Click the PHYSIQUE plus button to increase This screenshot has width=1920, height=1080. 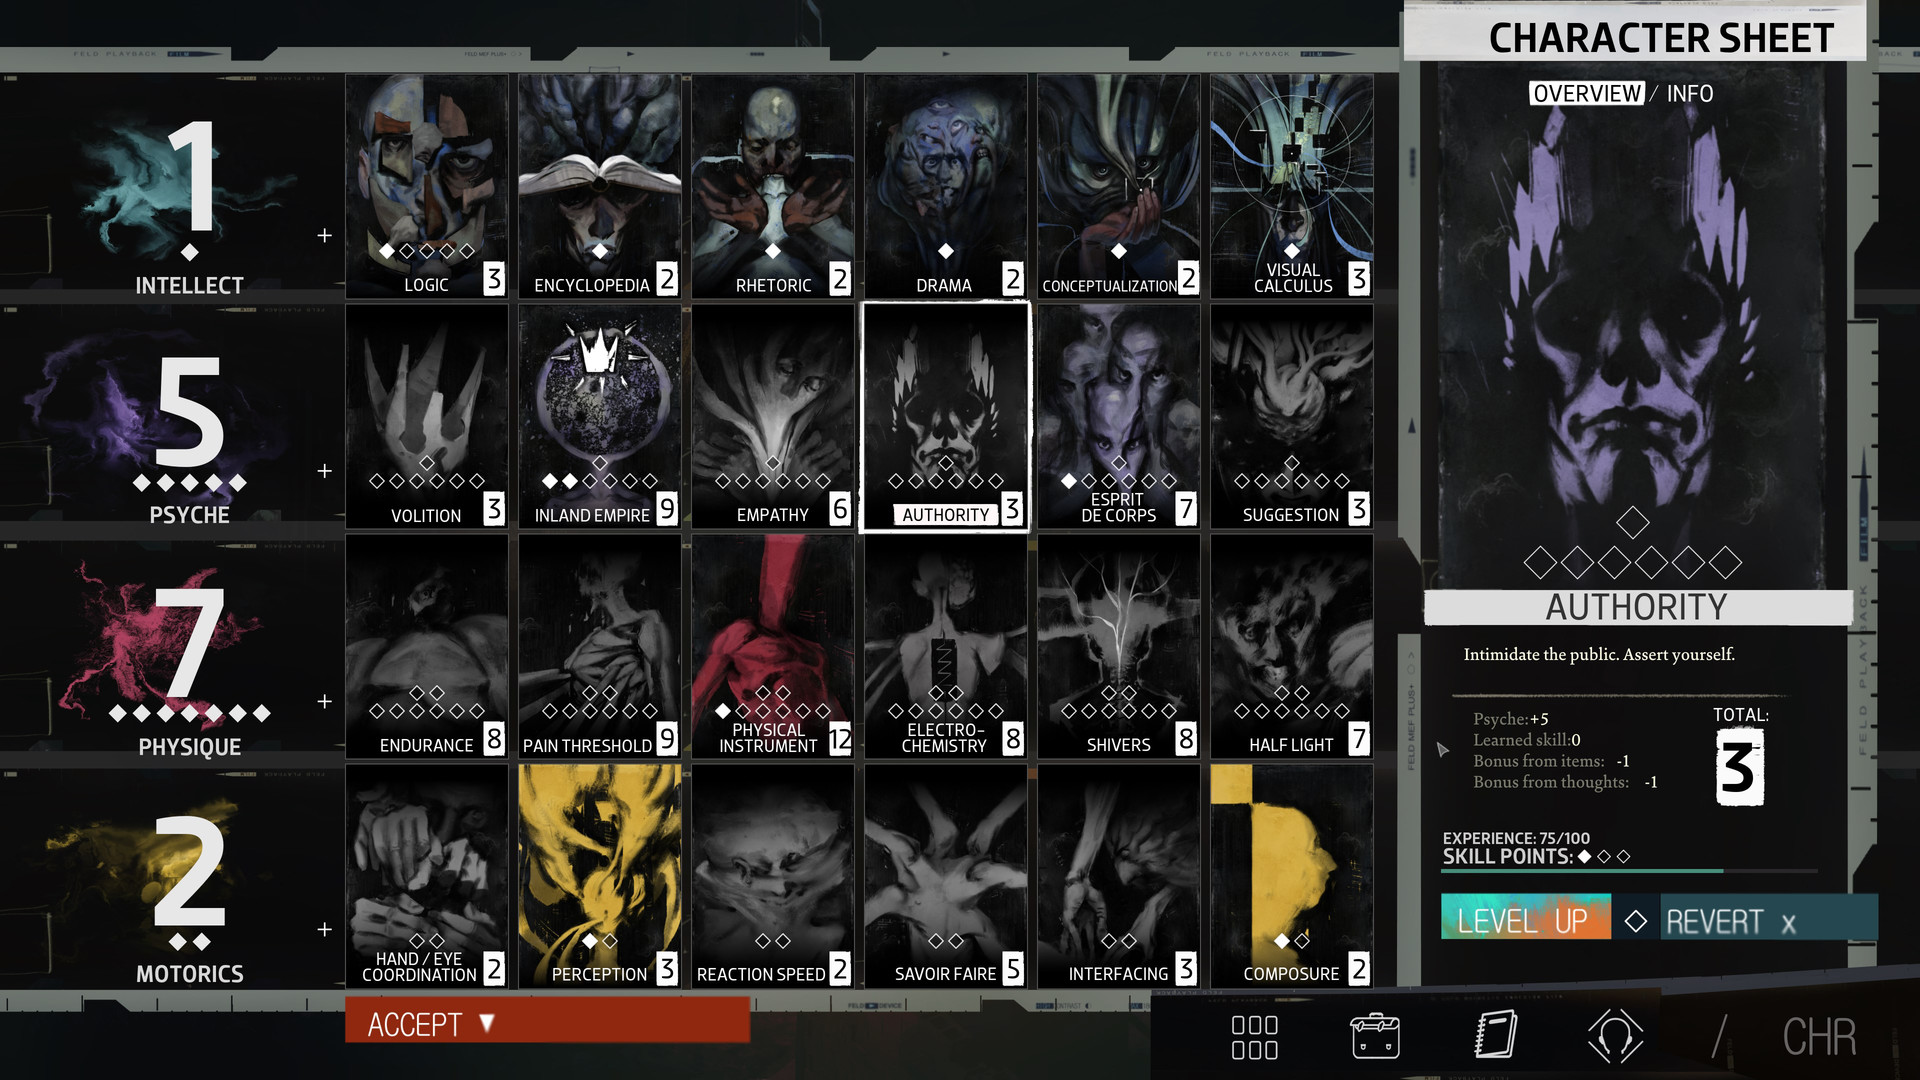click(328, 700)
